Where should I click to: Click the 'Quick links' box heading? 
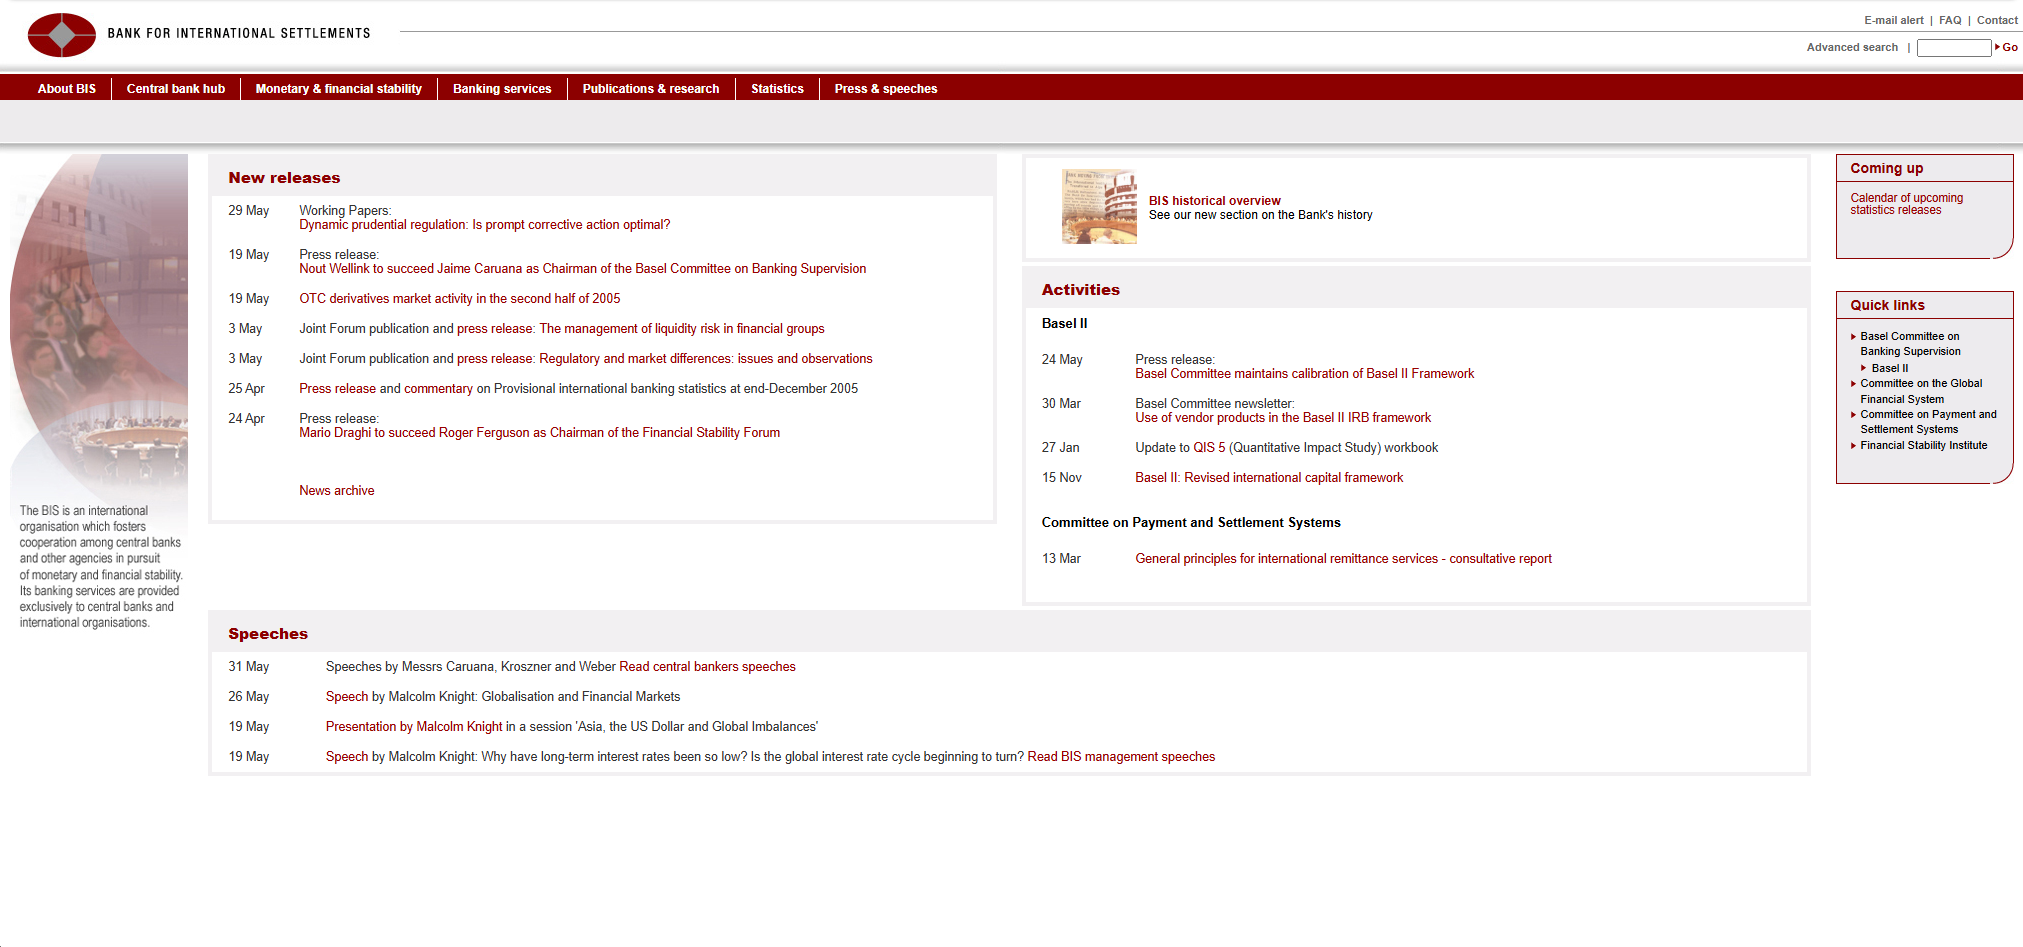pos(1887,305)
